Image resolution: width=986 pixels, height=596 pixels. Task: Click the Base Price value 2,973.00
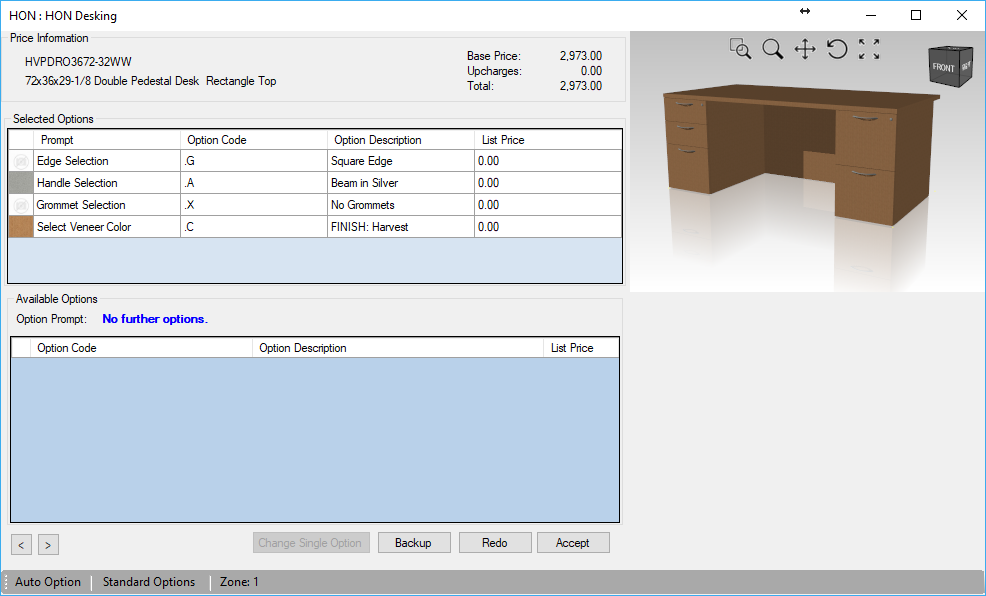pos(580,56)
